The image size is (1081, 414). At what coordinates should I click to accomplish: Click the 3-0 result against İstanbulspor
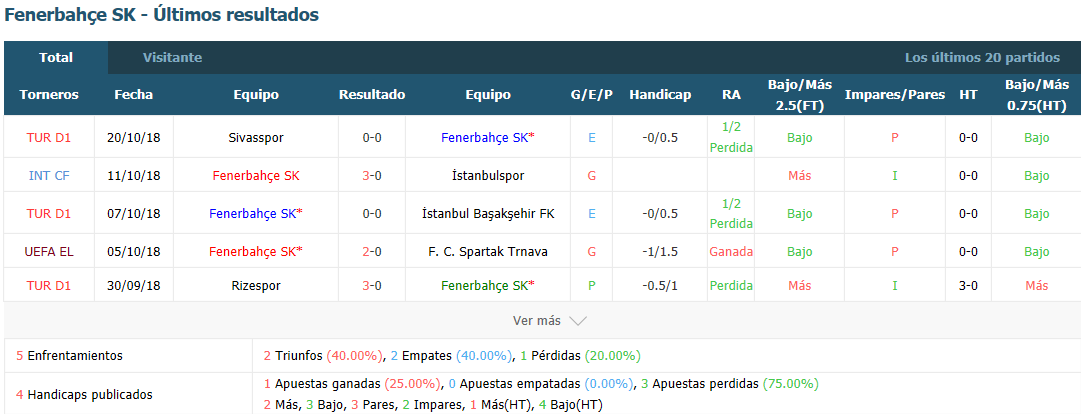click(x=372, y=176)
